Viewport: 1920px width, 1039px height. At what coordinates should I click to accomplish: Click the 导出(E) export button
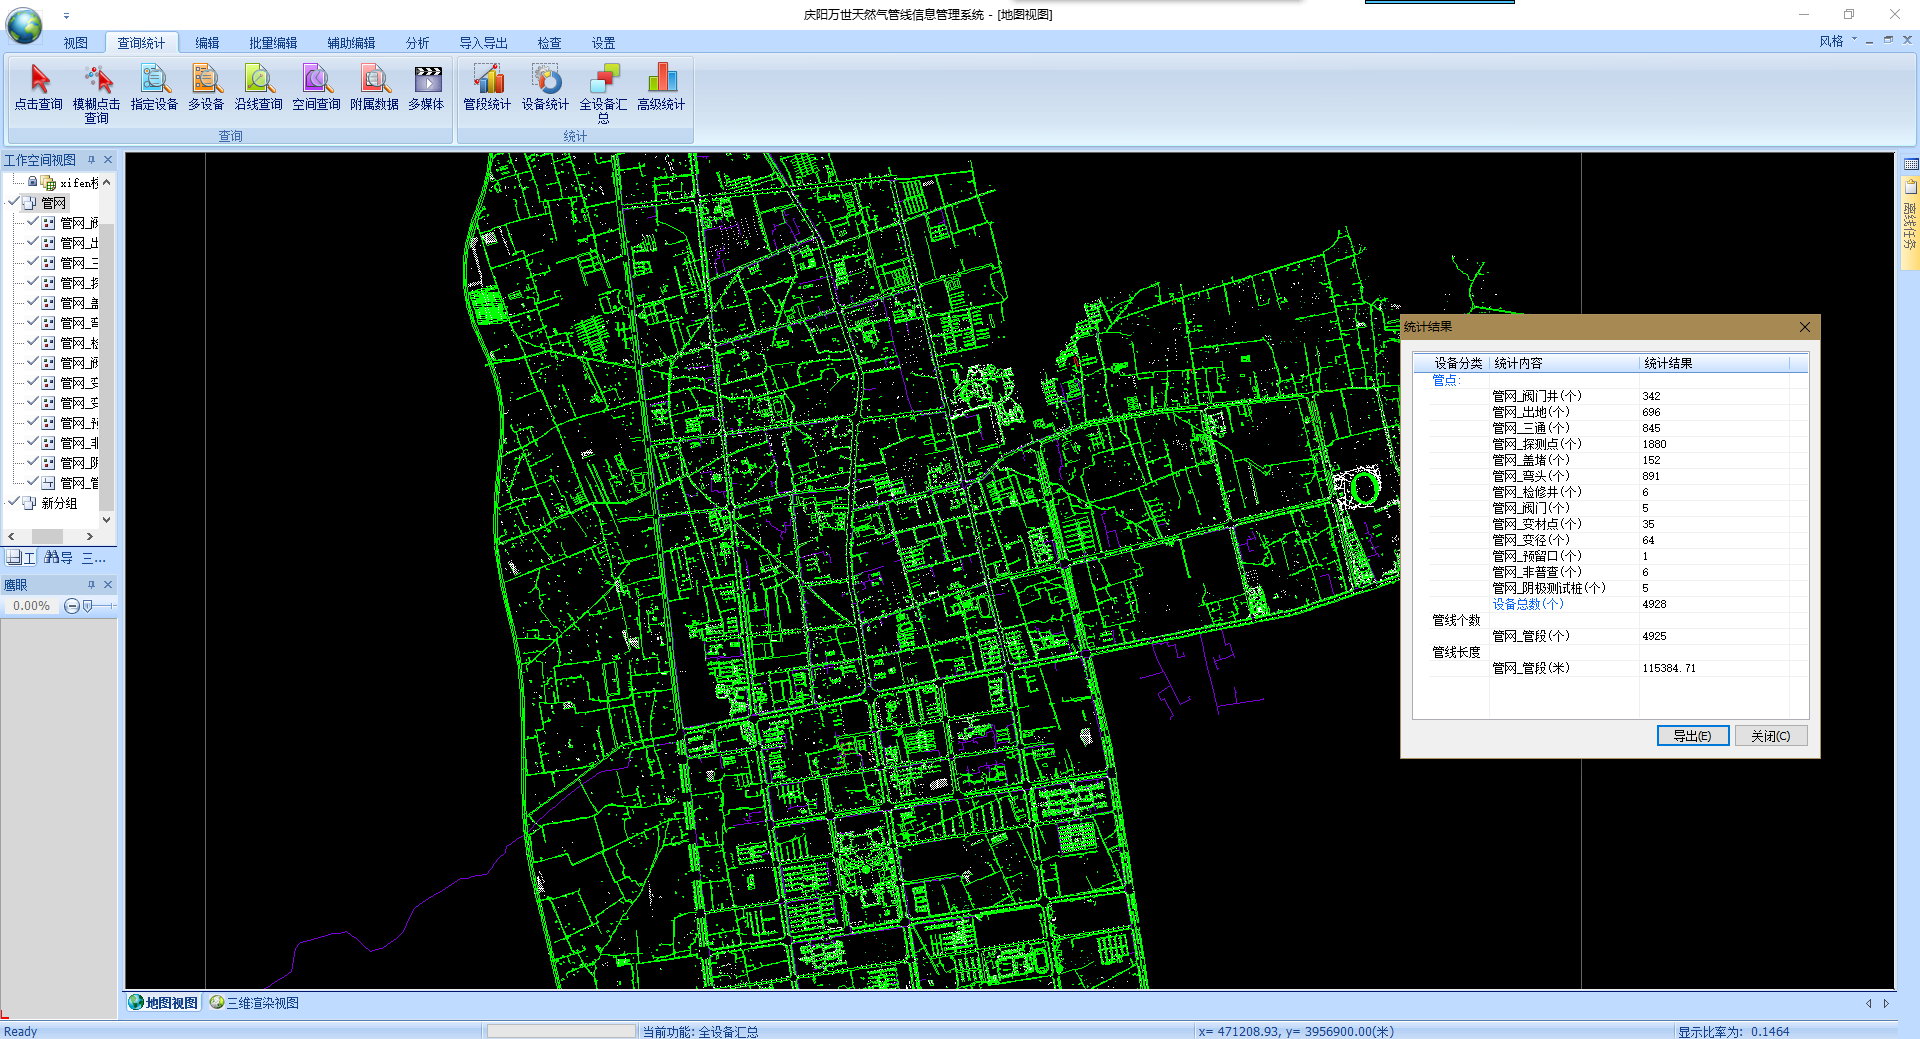[1692, 736]
